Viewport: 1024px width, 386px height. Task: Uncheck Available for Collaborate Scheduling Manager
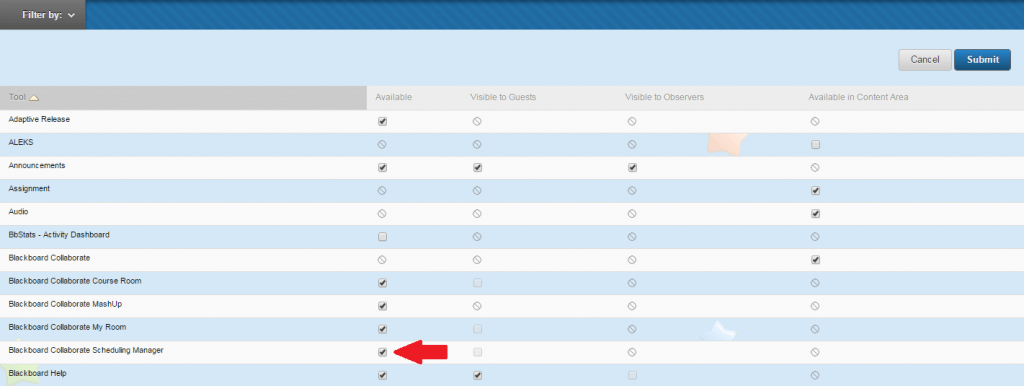(383, 352)
